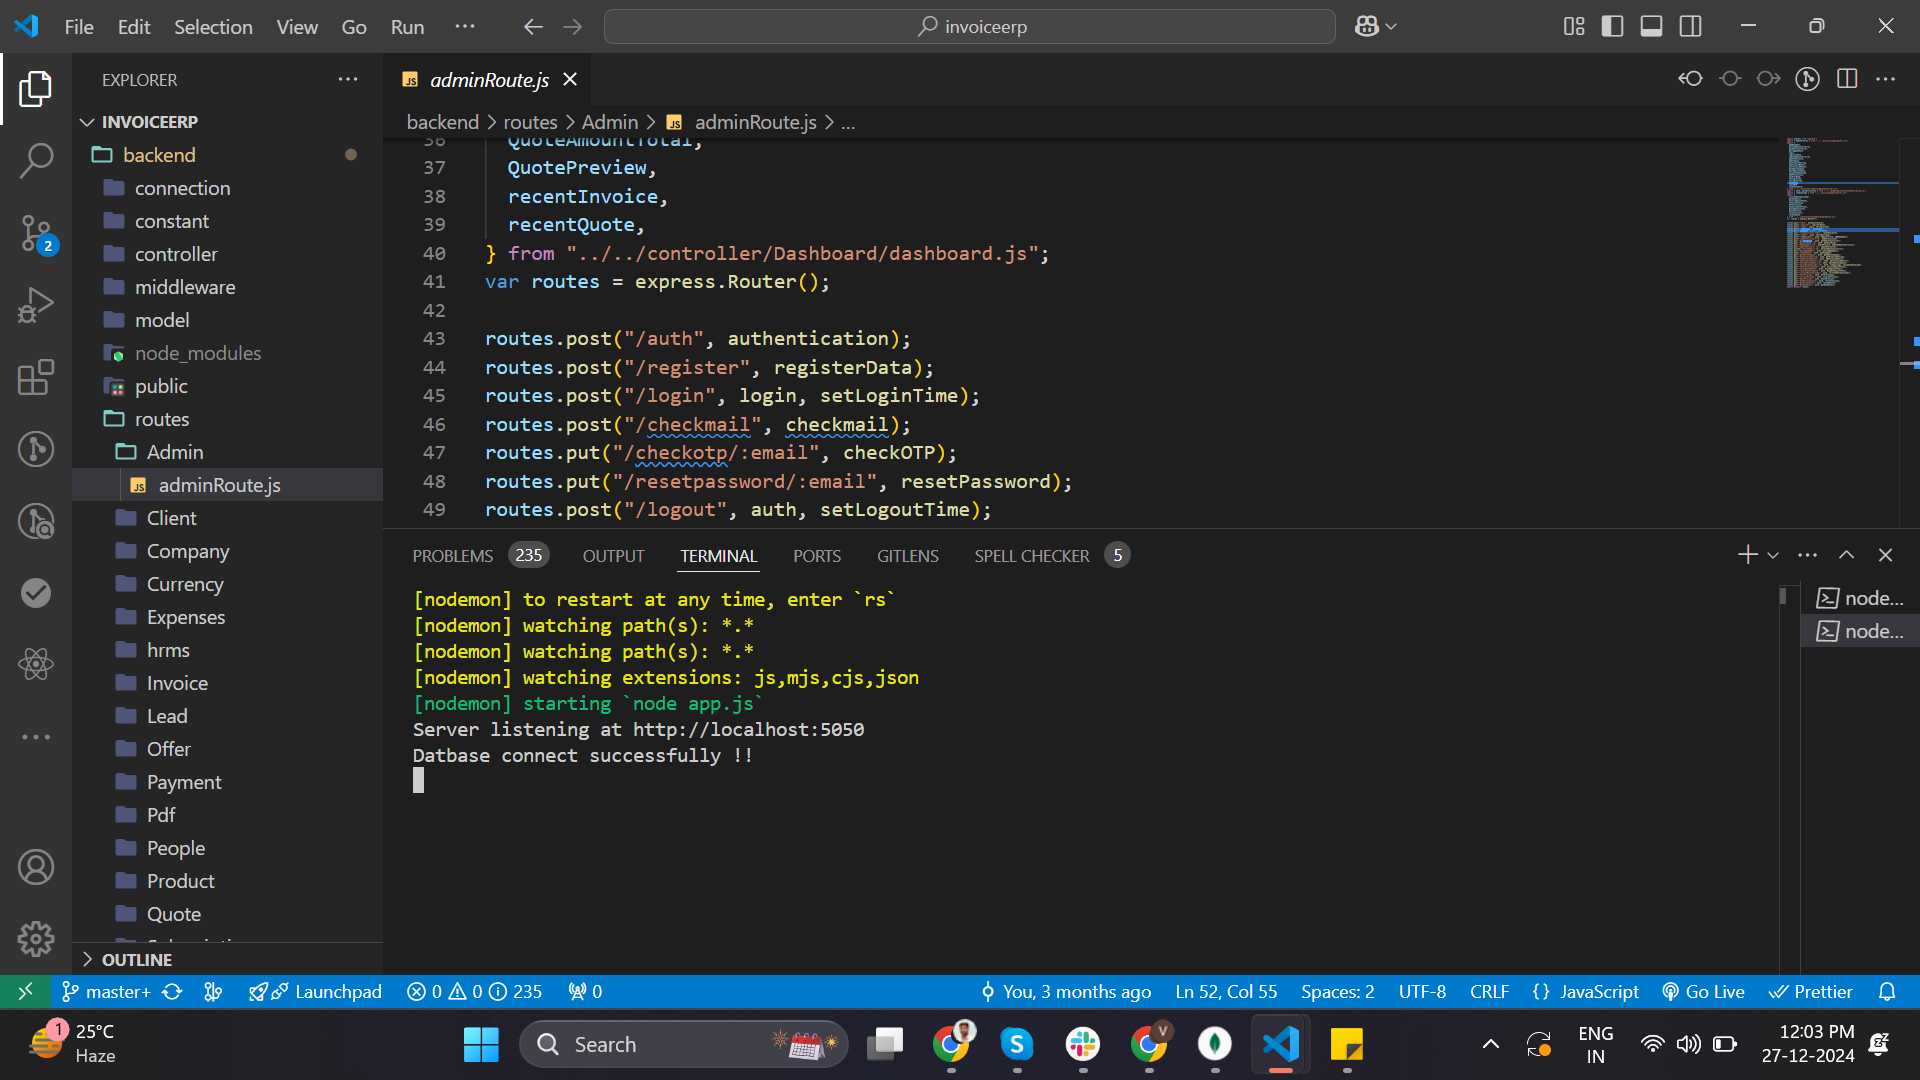Expand the OUTLINE section
The height and width of the screenshot is (1080, 1920).
[137, 959]
